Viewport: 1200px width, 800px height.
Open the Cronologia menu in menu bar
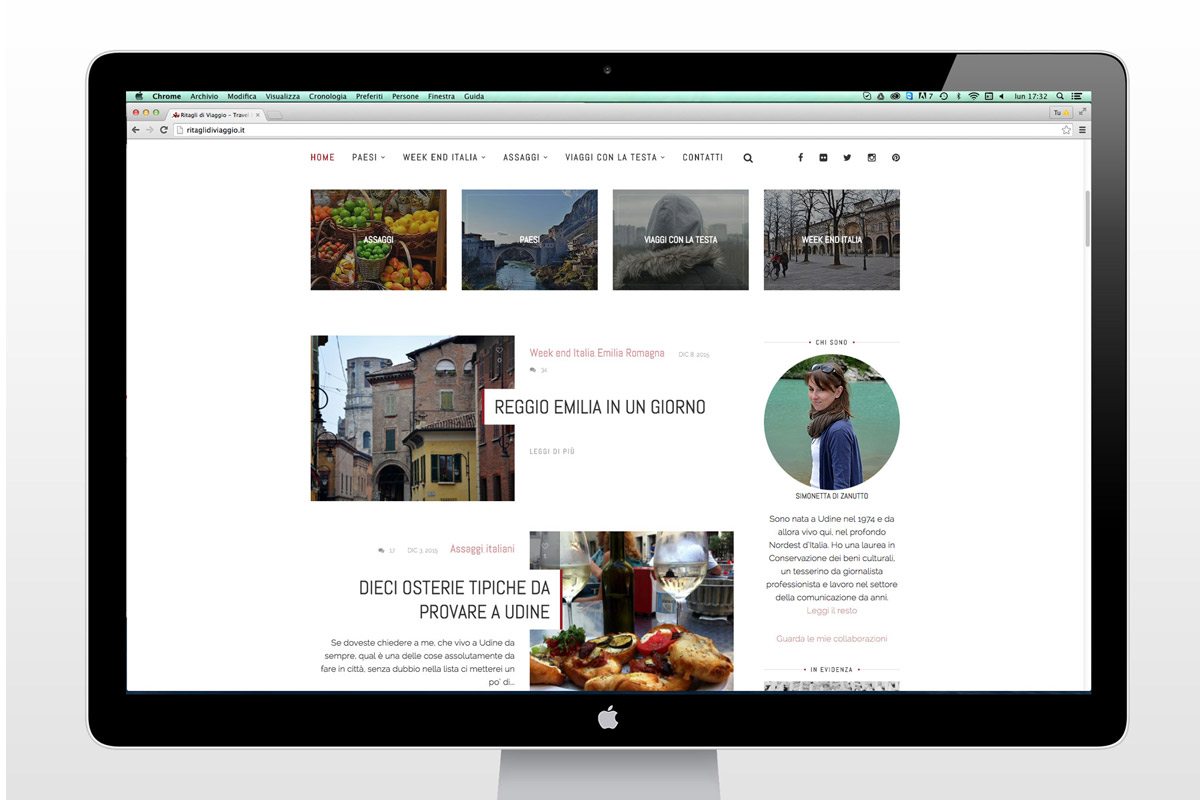coord(328,97)
